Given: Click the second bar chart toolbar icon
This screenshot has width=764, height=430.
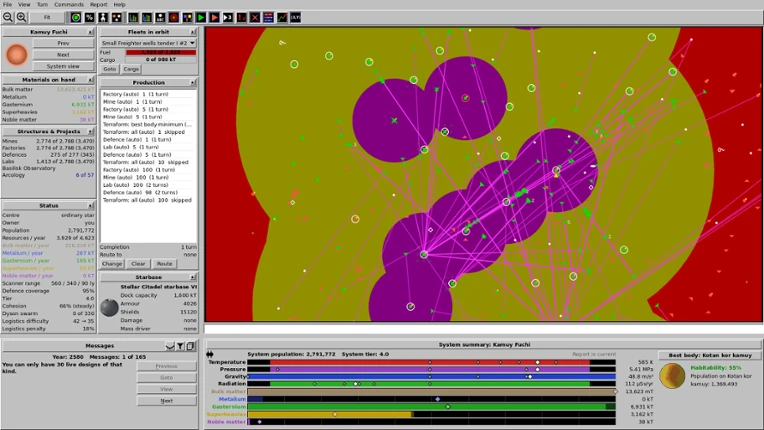Looking at the screenshot, I should (146, 18).
